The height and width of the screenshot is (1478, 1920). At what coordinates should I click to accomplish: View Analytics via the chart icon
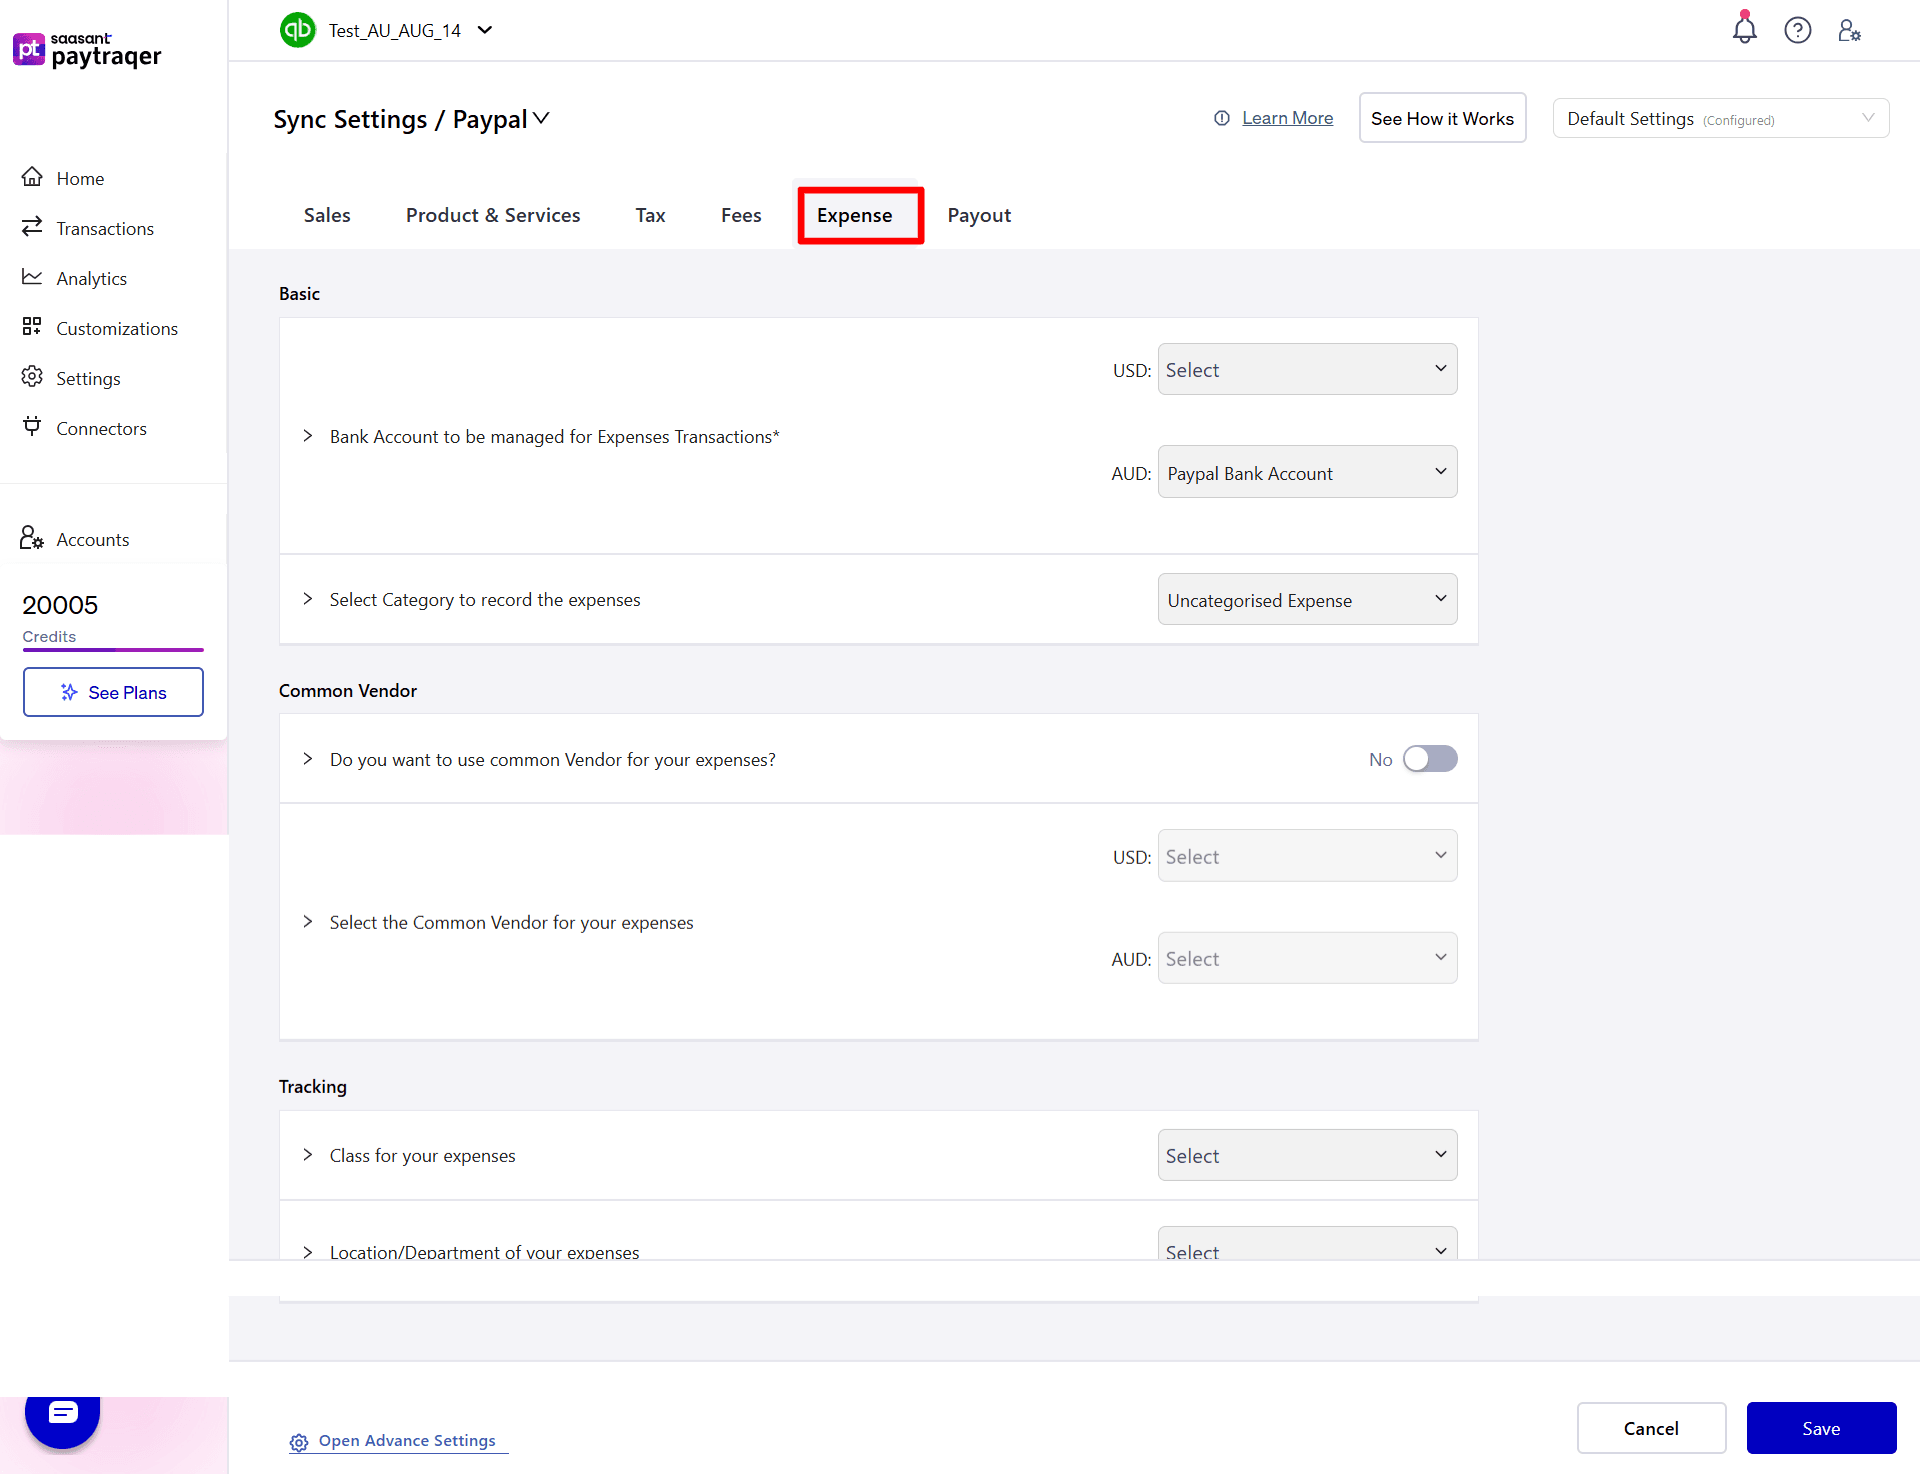coord(91,278)
